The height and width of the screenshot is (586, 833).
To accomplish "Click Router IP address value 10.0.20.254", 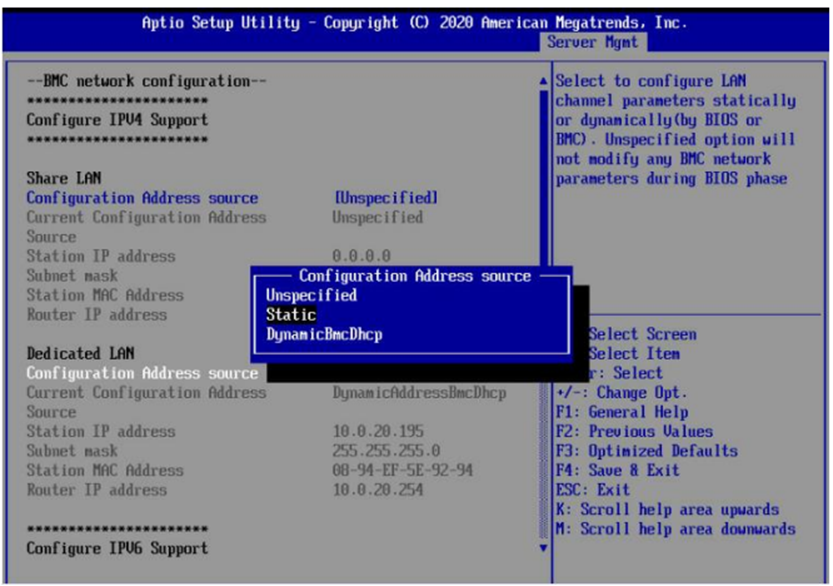I will point(378,490).
